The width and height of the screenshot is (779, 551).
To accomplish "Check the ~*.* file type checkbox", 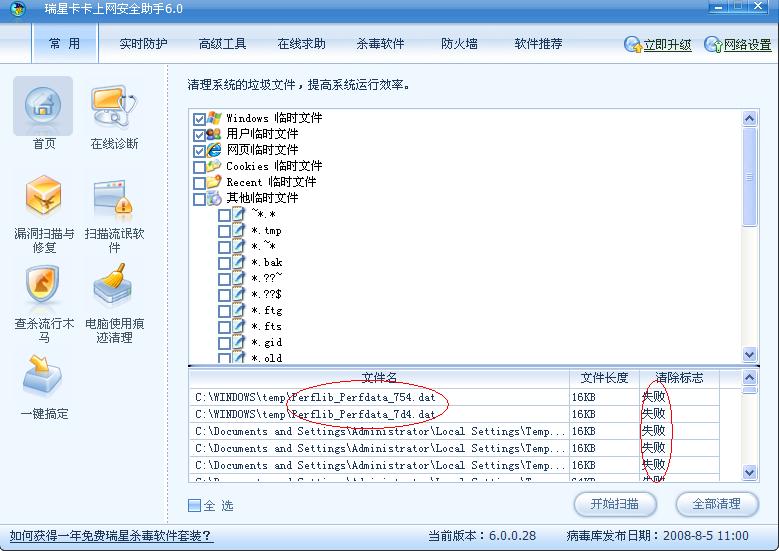I will pos(225,215).
